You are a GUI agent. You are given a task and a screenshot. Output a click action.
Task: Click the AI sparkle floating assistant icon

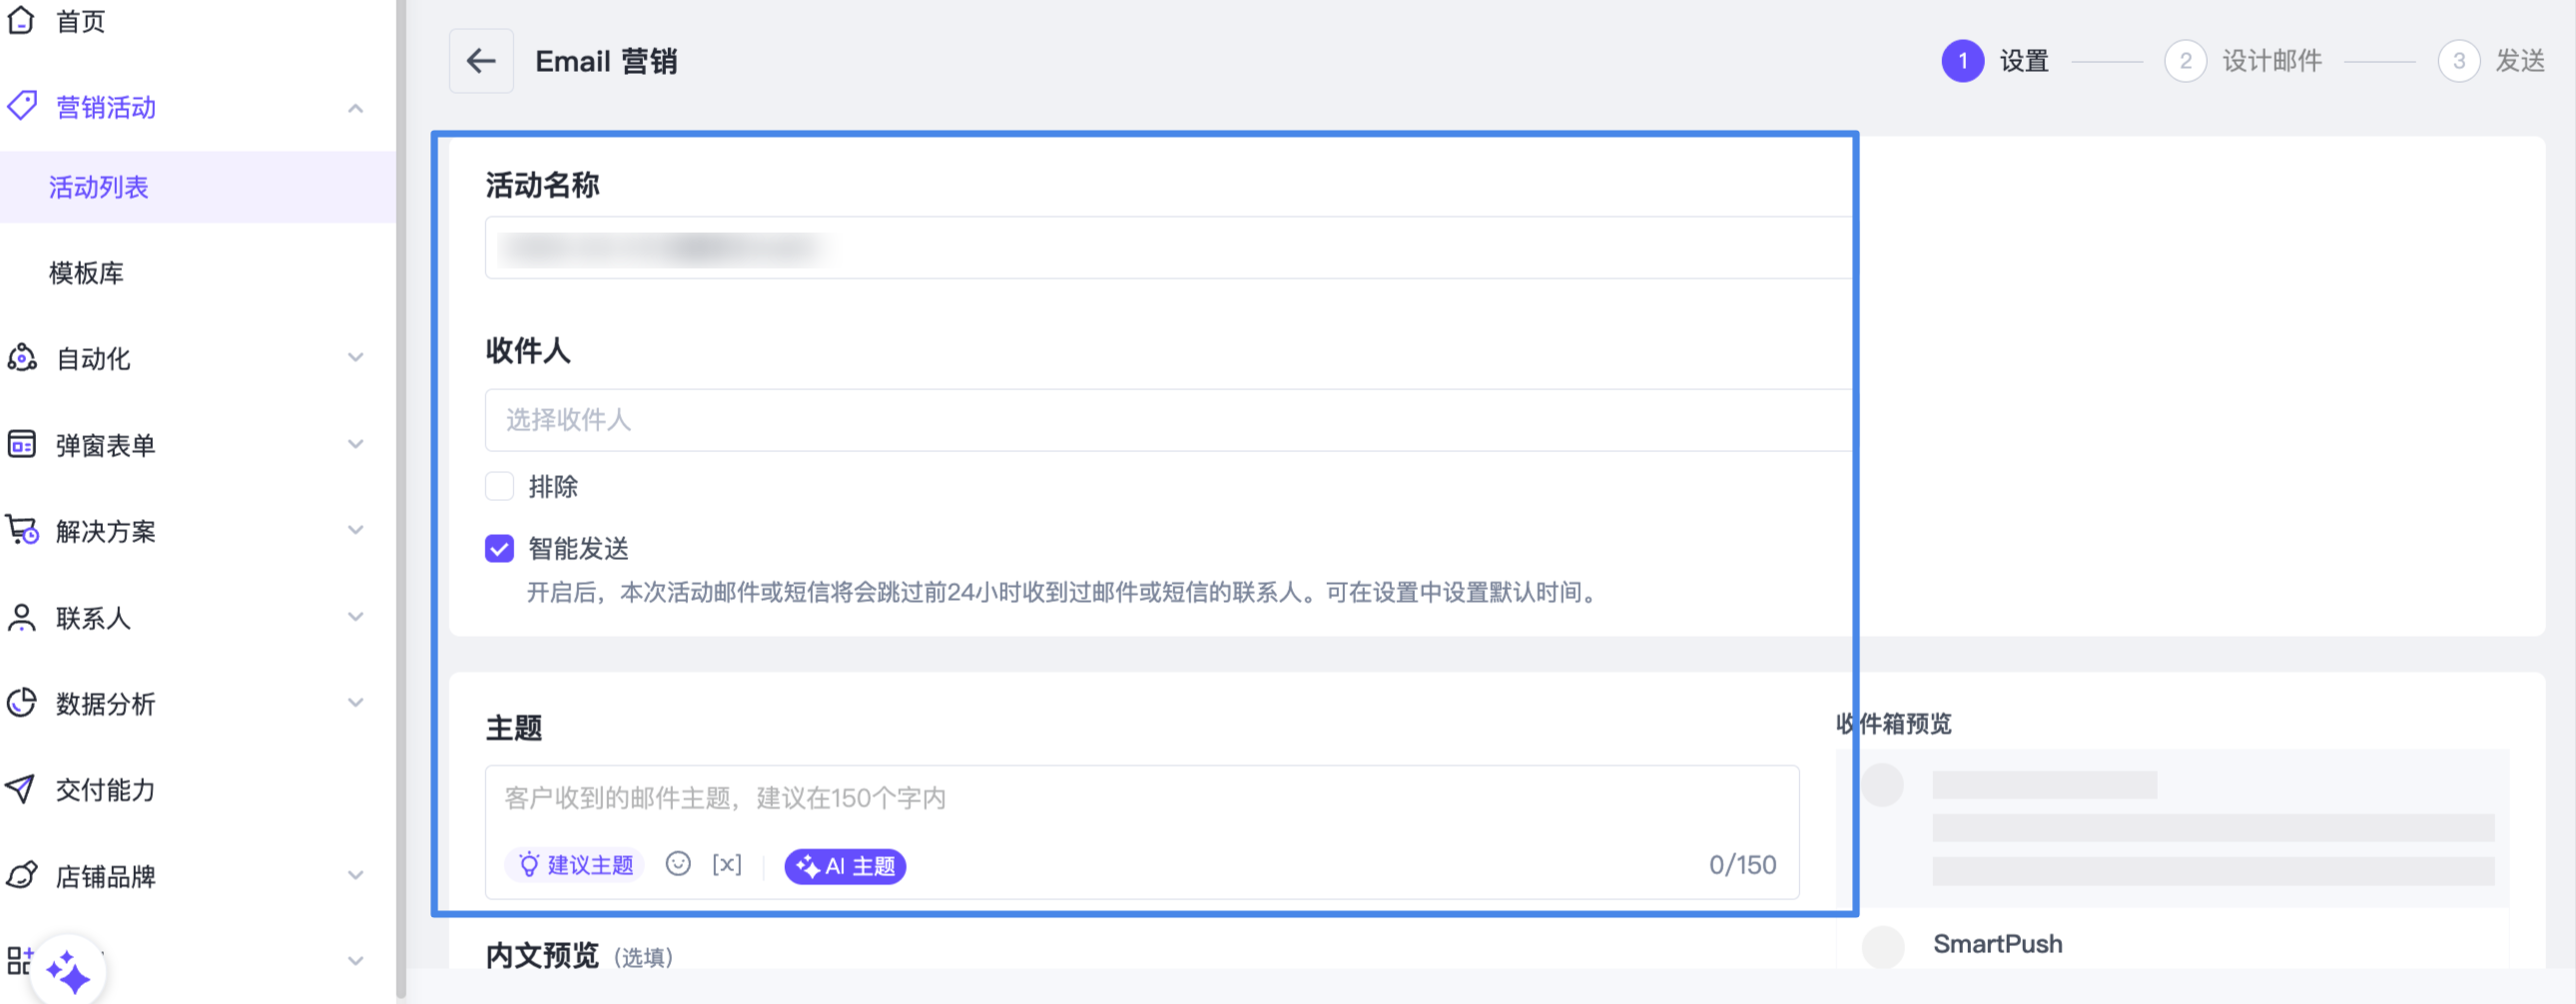coord(68,972)
